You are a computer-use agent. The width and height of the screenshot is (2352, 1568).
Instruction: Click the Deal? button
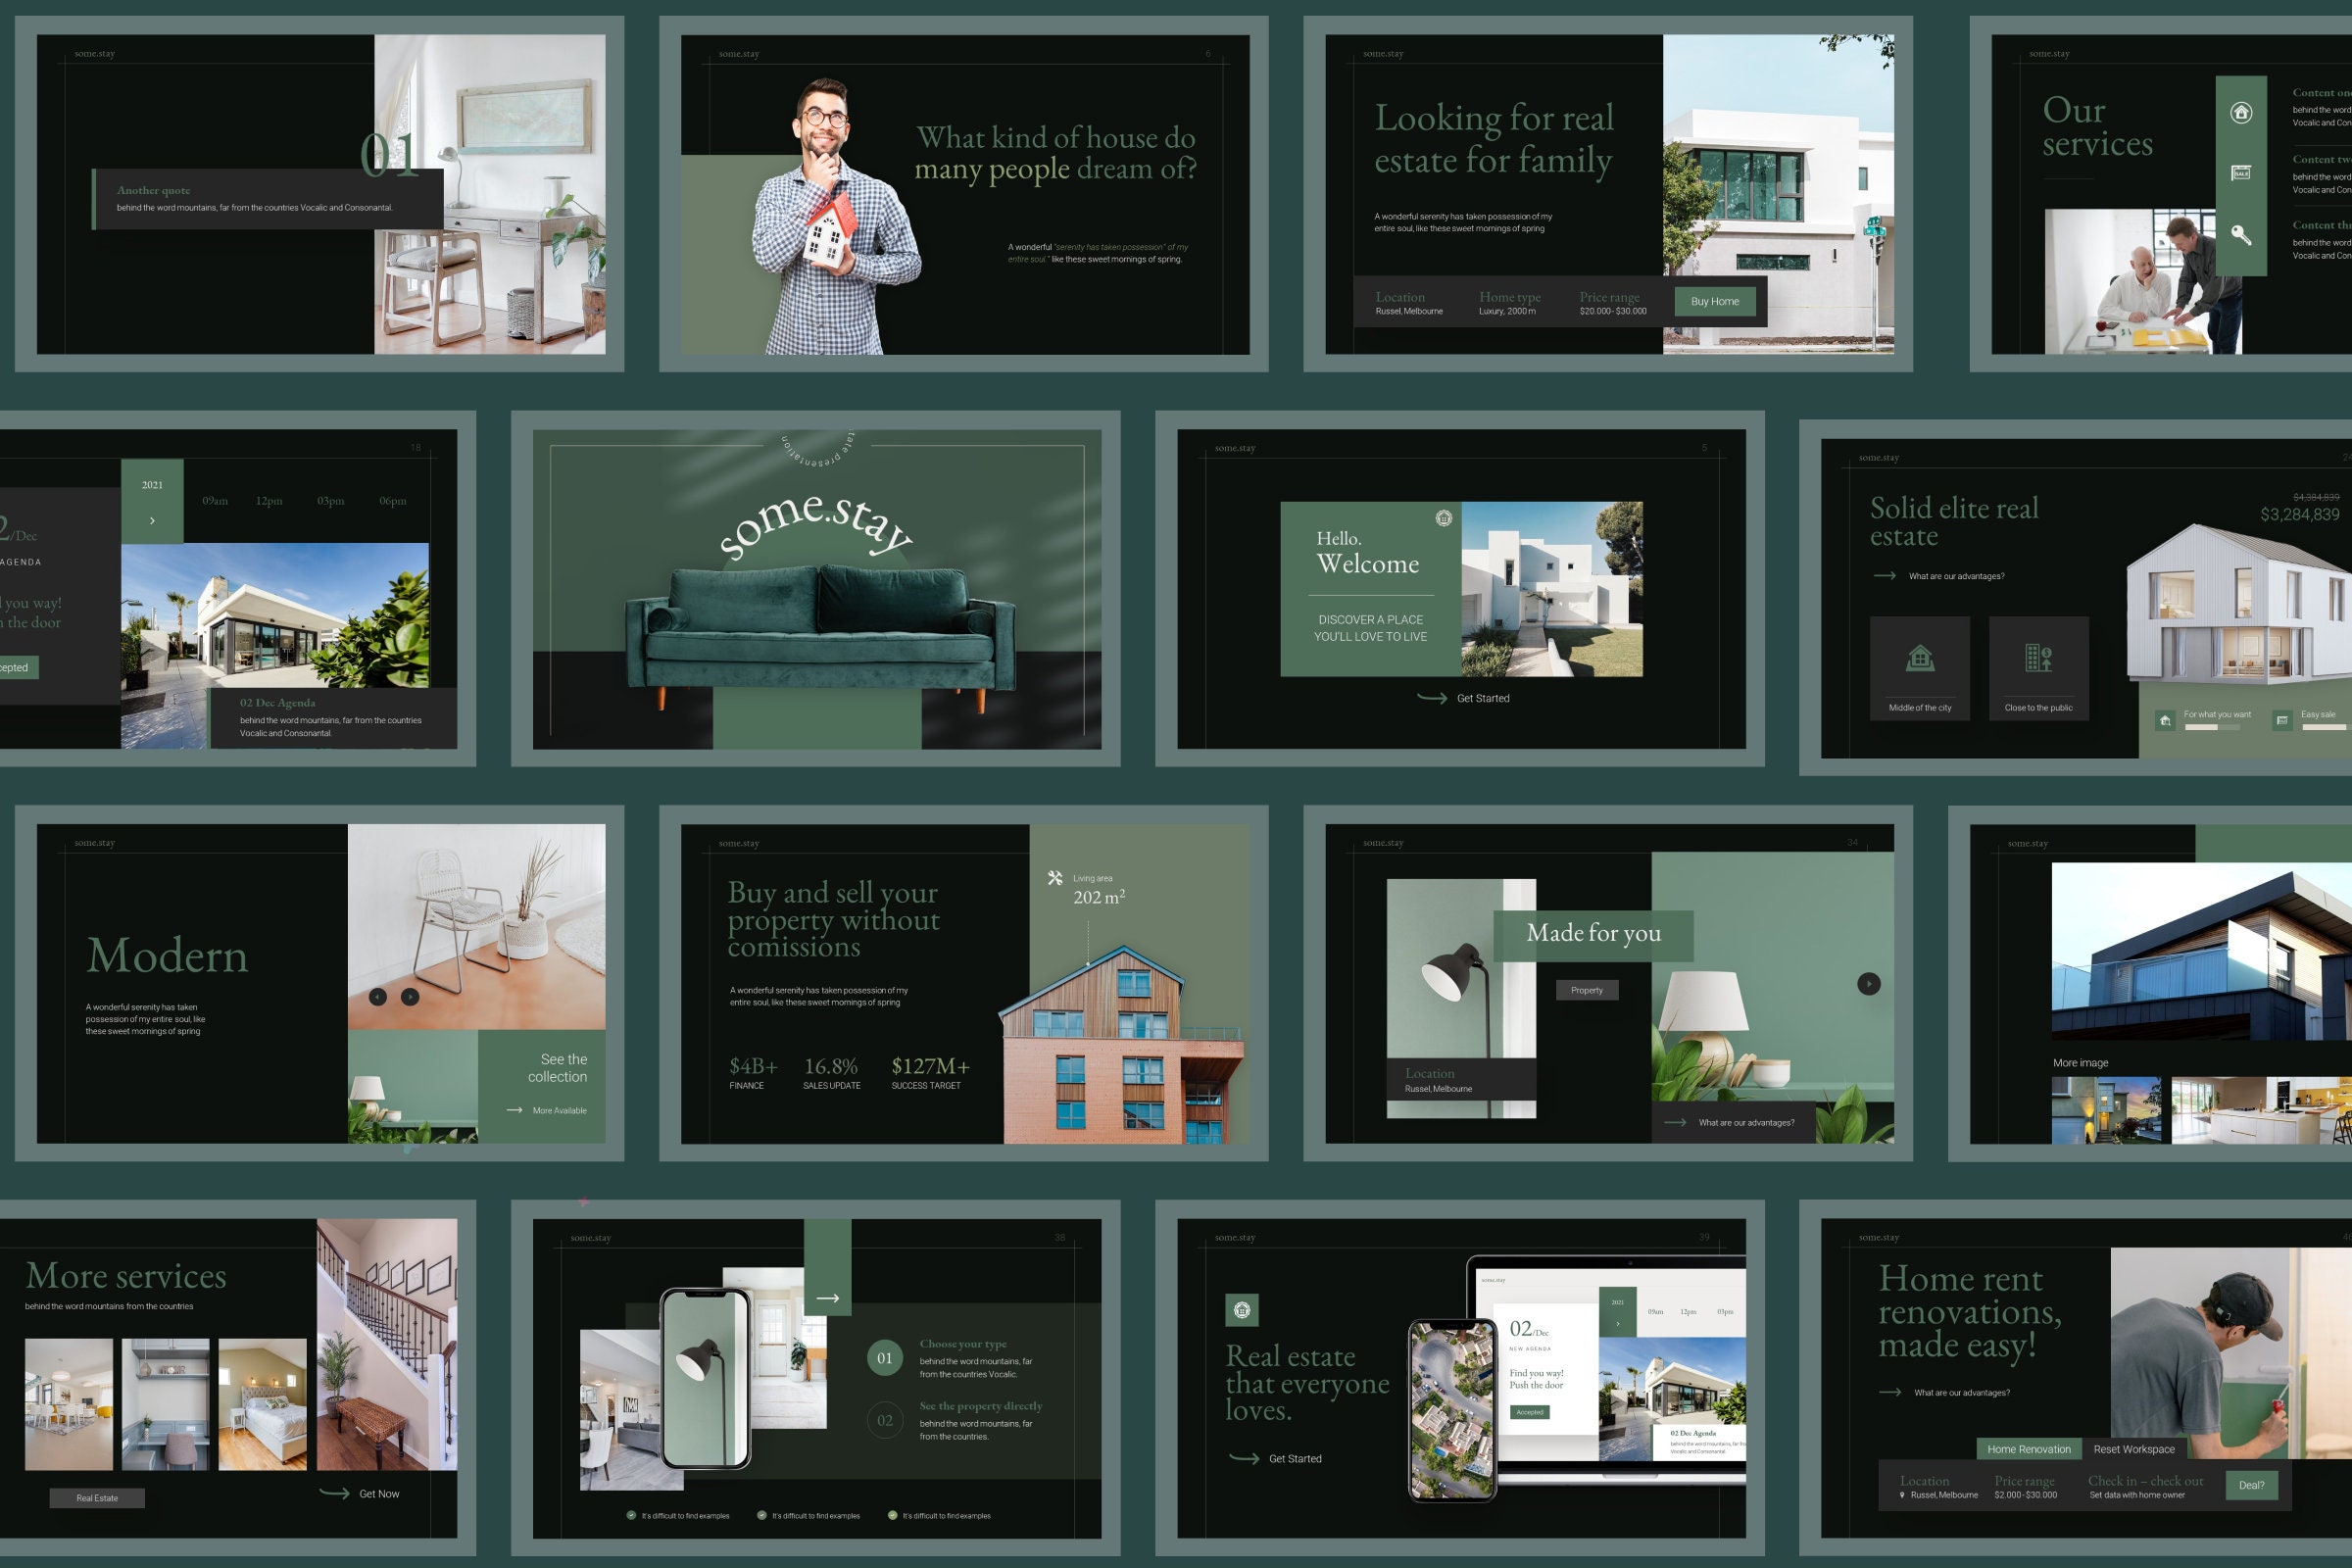pyautogui.click(x=2252, y=1485)
